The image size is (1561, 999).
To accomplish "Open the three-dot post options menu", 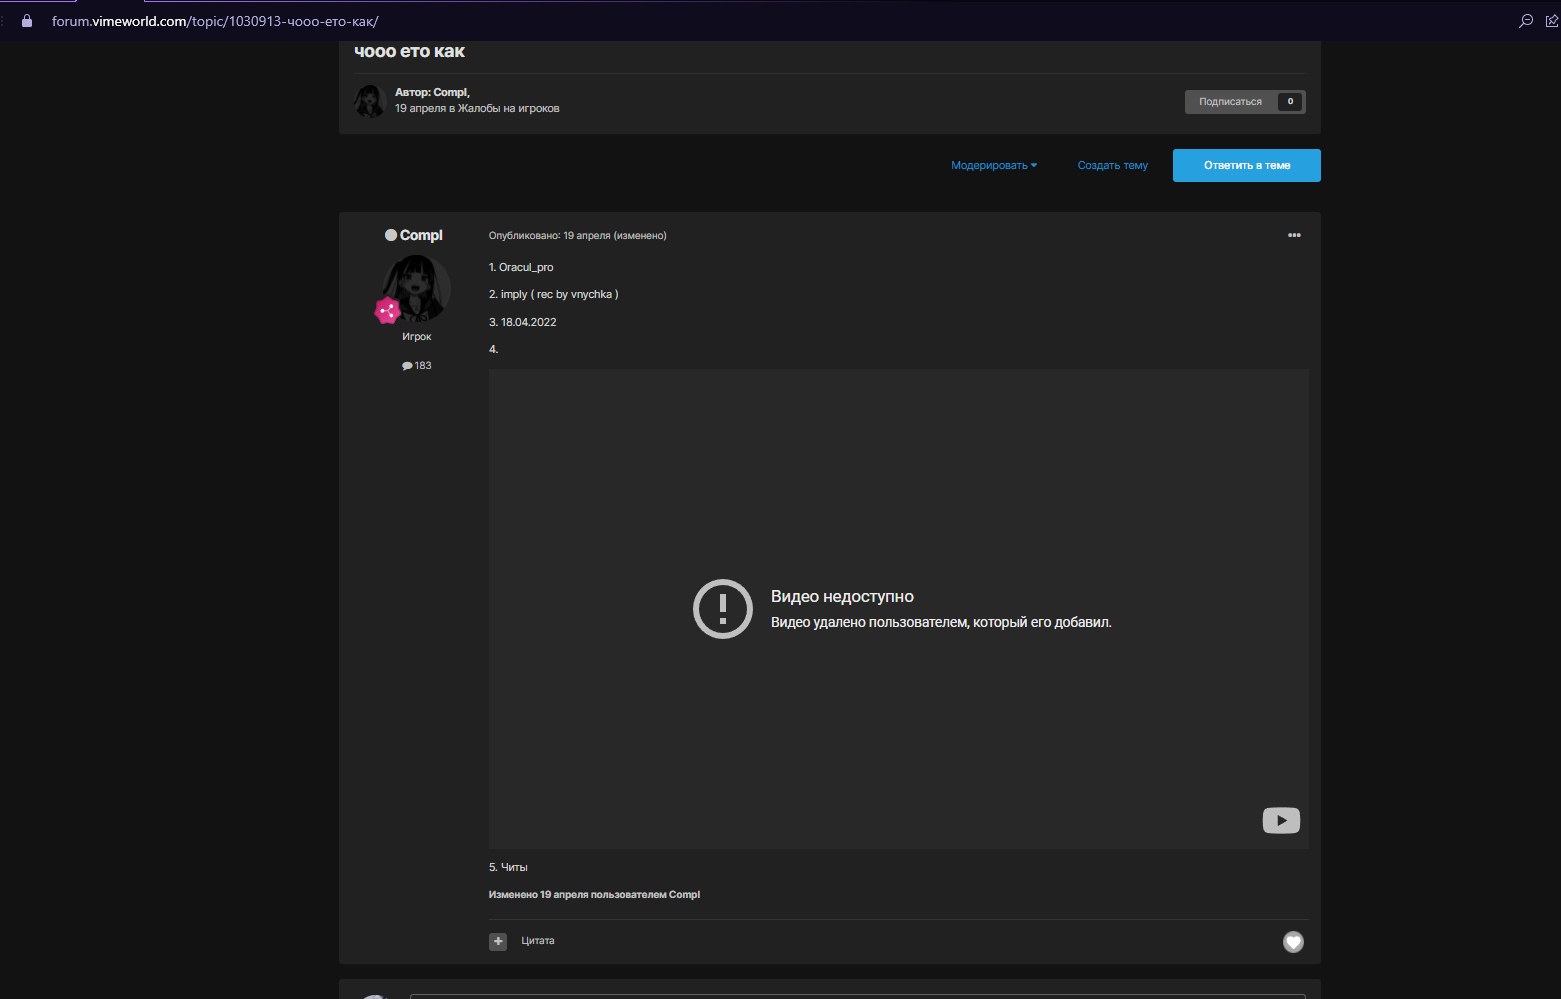I will 1294,236.
